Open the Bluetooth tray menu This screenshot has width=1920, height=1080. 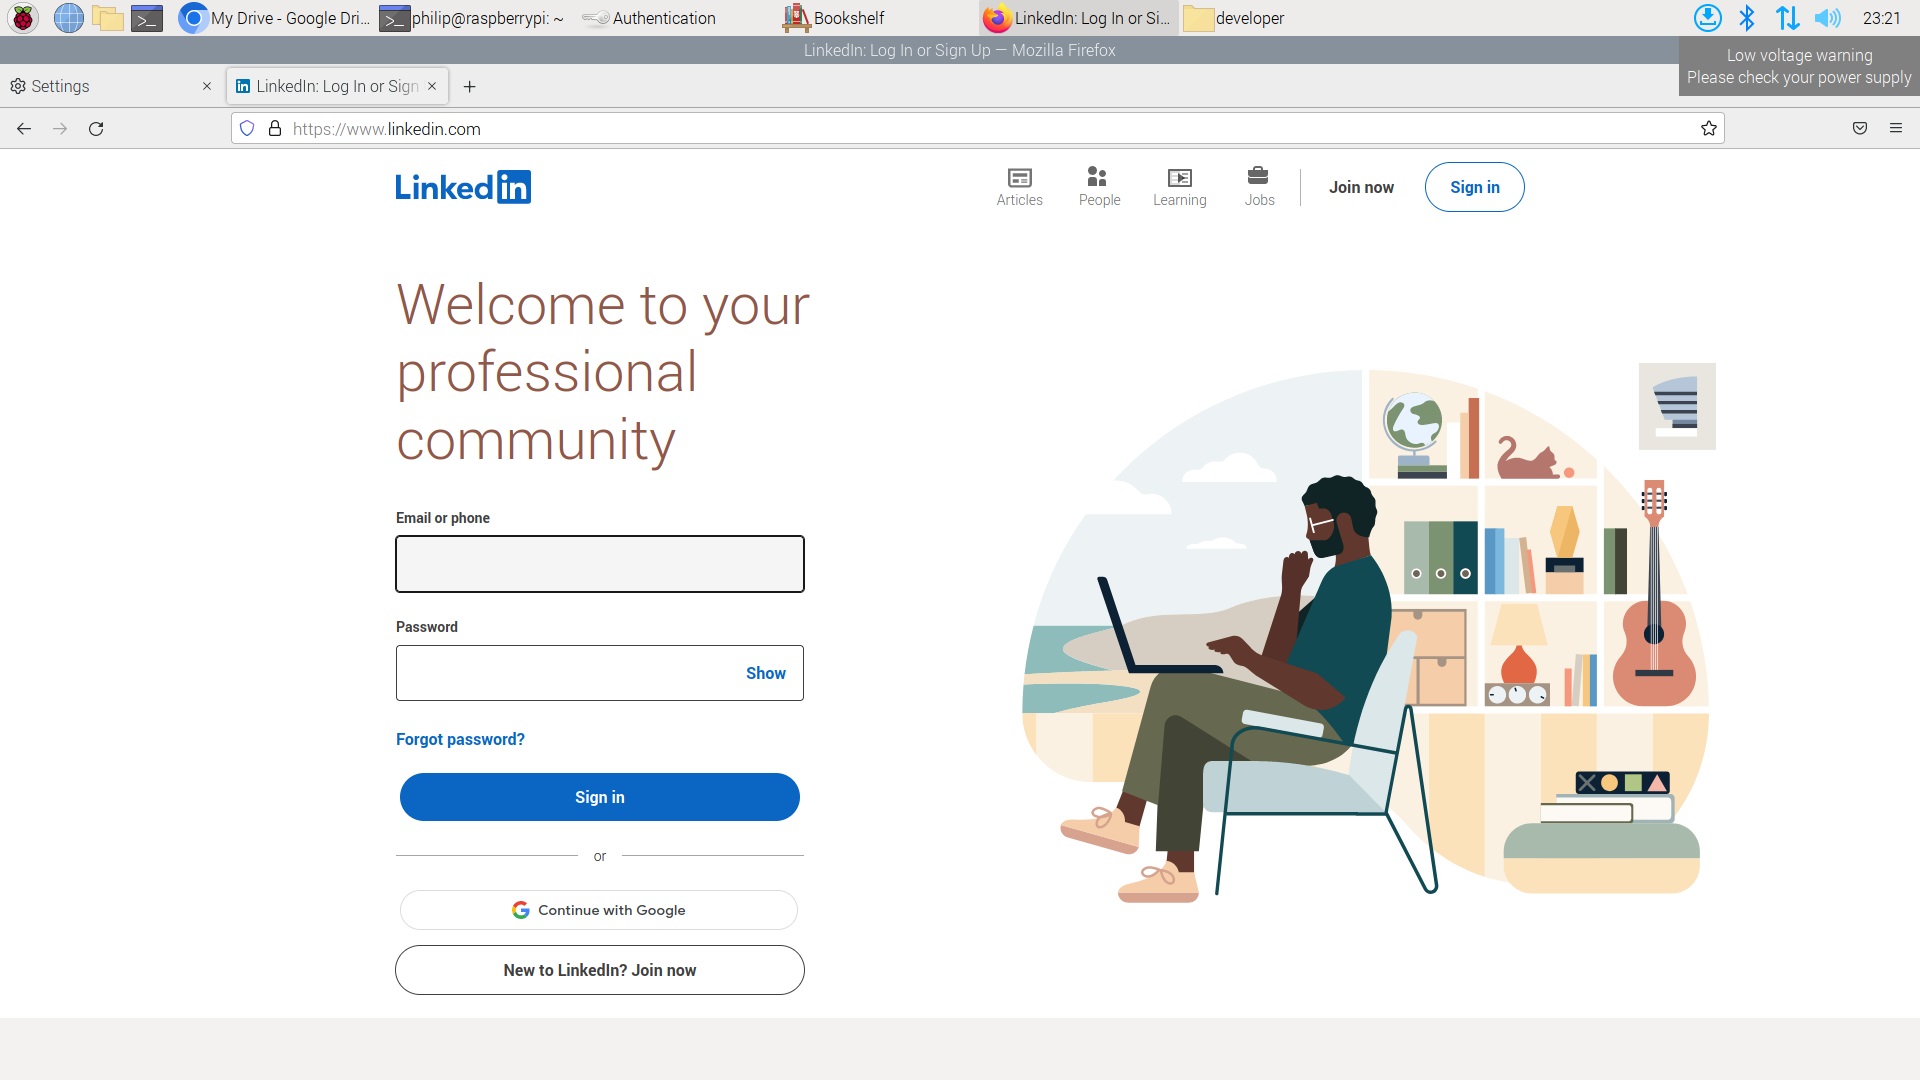(1747, 18)
